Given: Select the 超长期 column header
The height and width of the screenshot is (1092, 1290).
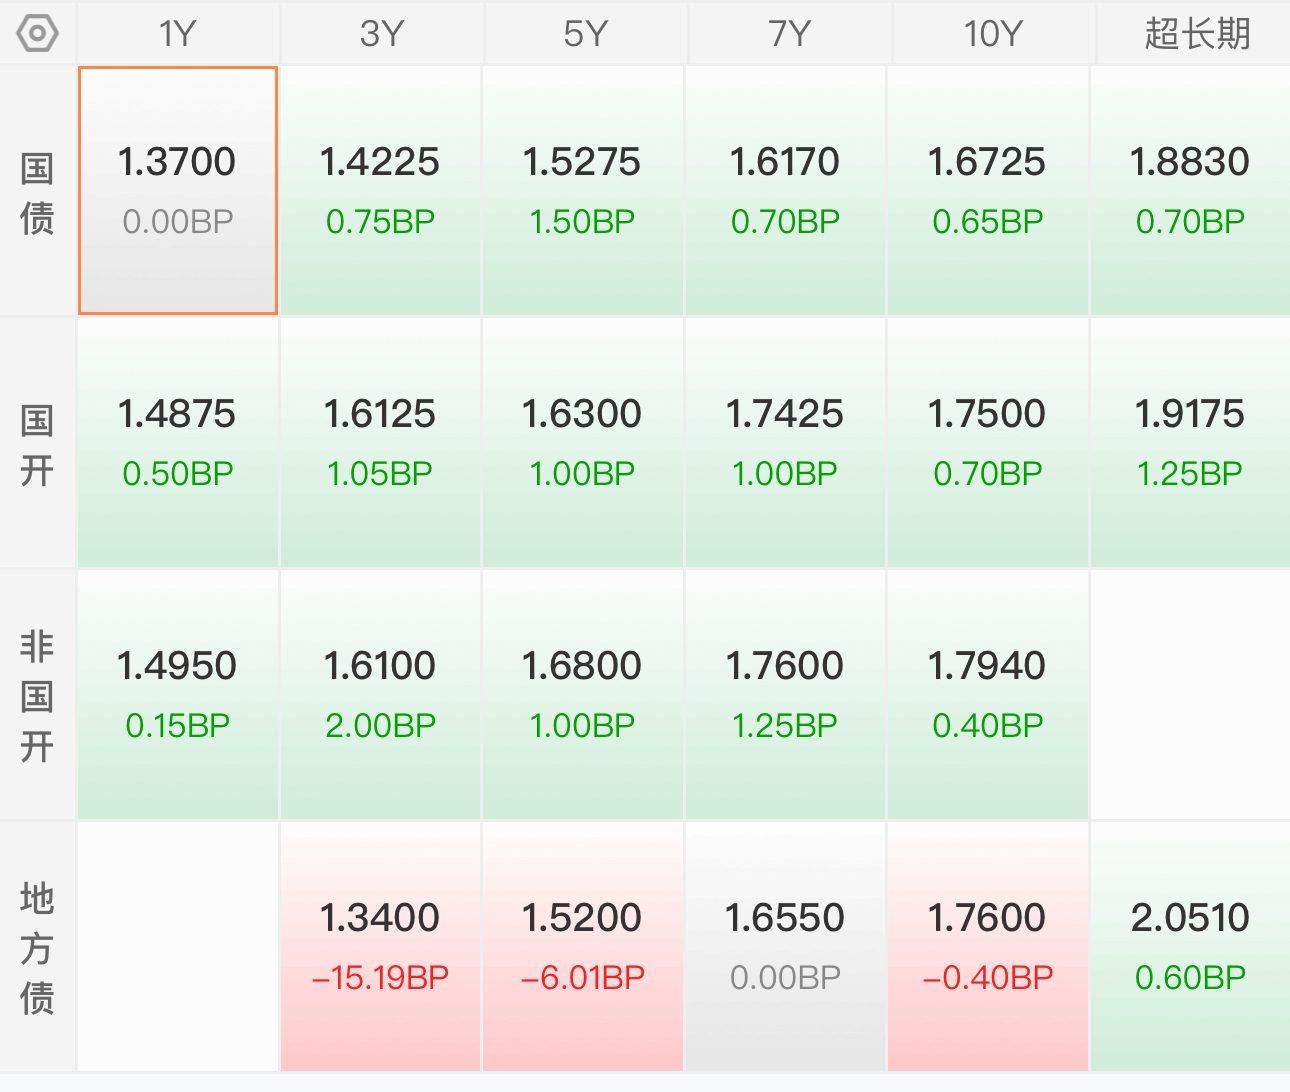Looking at the screenshot, I should pos(1196,34).
